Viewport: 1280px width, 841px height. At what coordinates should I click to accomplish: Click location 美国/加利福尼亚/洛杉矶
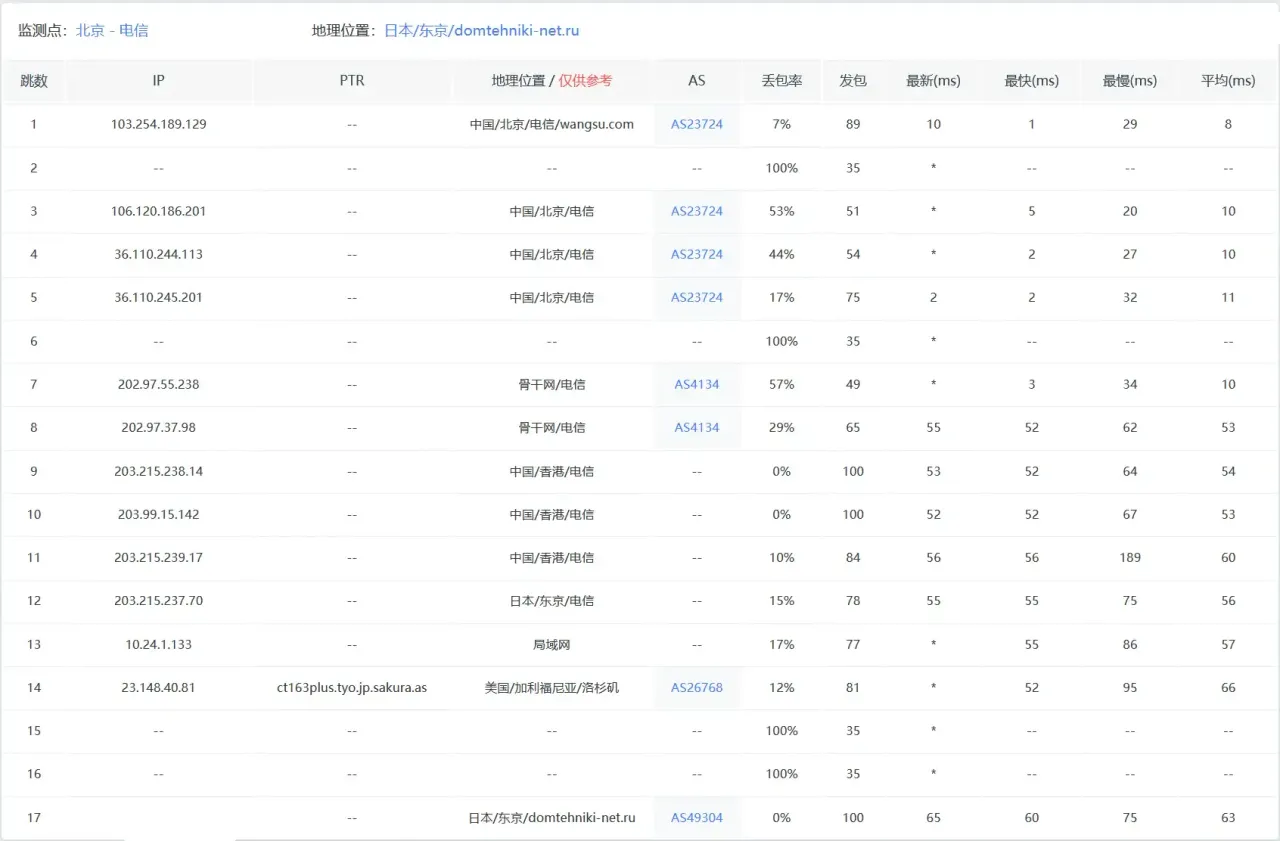click(x=552, y=687)
